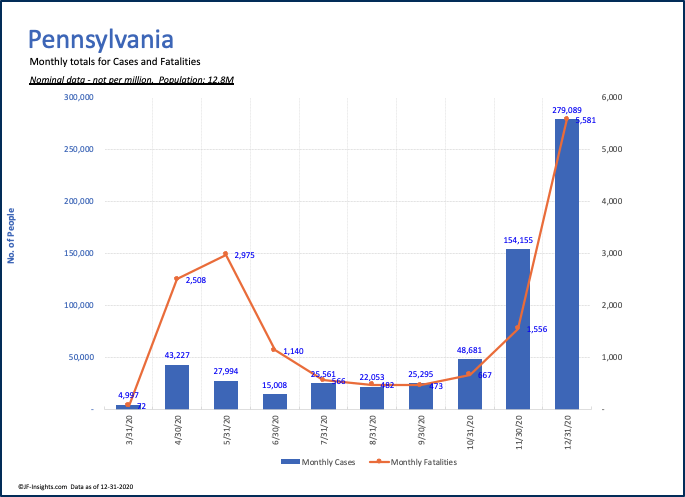Image resolution: width=685 pixels, height=497 pixels.
Task: Select the 6/30/20 date axis label
Action: pyautogui.click(x=274, y=432)
